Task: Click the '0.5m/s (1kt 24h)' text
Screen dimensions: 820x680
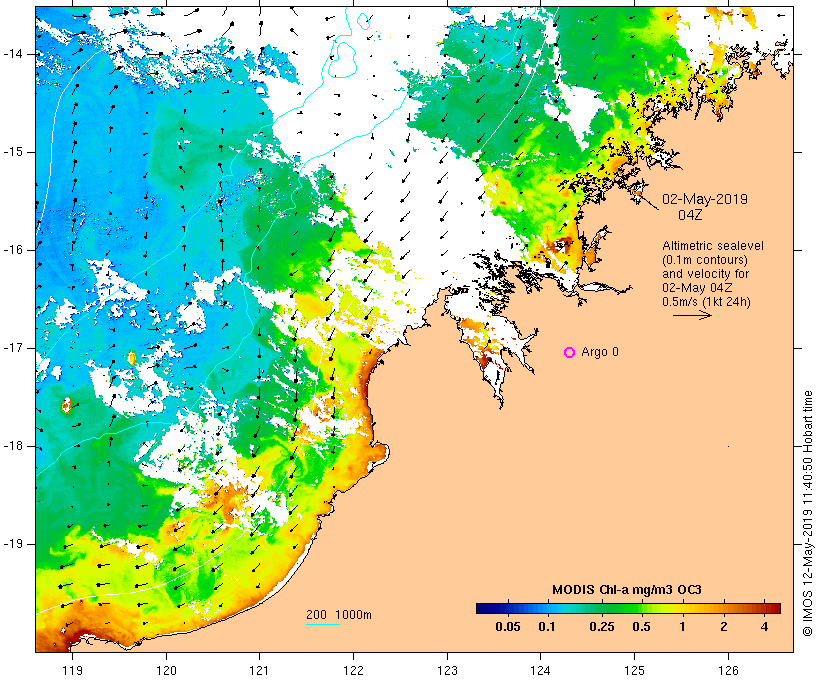Action: pyautogui.click(x=706, y=302)
